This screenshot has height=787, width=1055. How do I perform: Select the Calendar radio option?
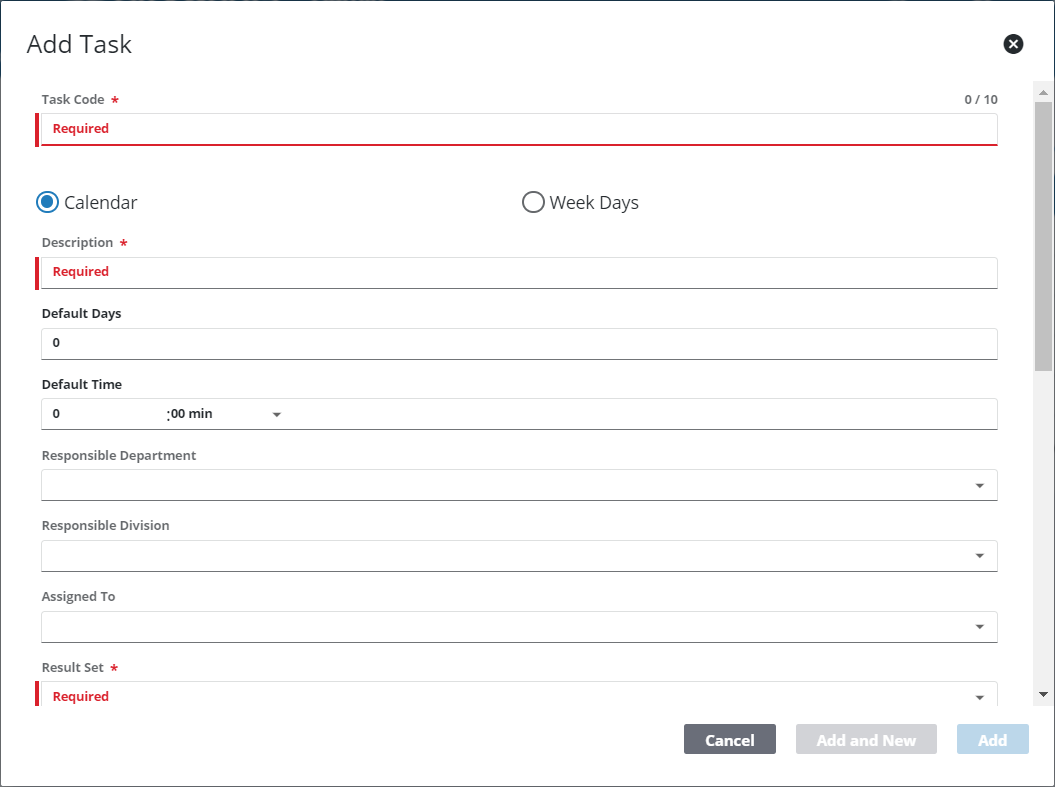[48, 202]
